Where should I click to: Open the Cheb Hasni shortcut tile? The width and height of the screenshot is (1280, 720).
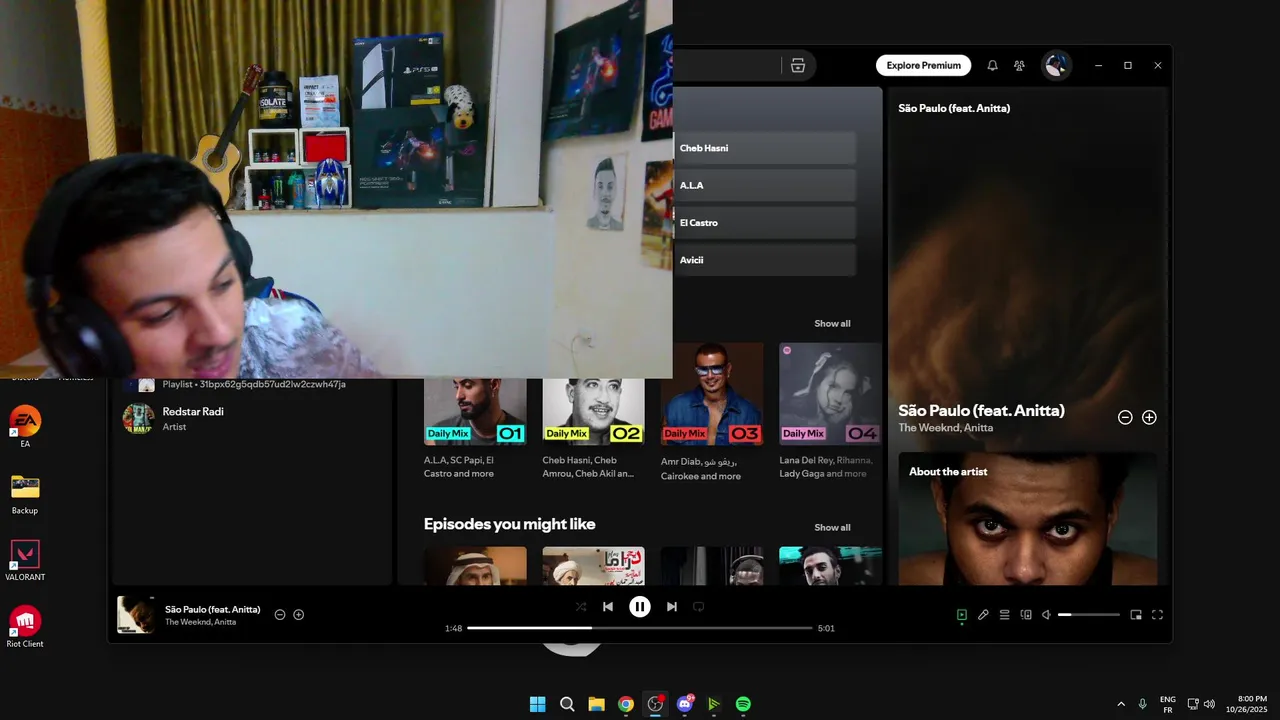click(765, 148)
